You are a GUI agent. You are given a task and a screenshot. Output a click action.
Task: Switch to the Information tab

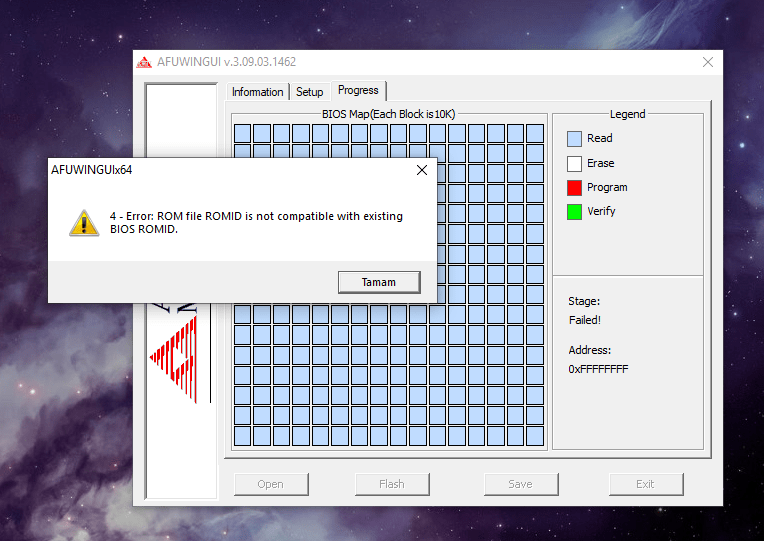(x=257, y=92)
